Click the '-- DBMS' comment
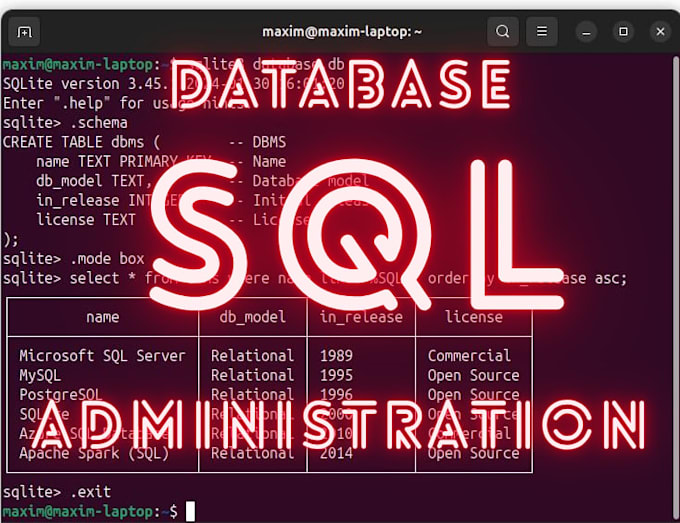Screen dimensions: 680x523 click(258, 142)
